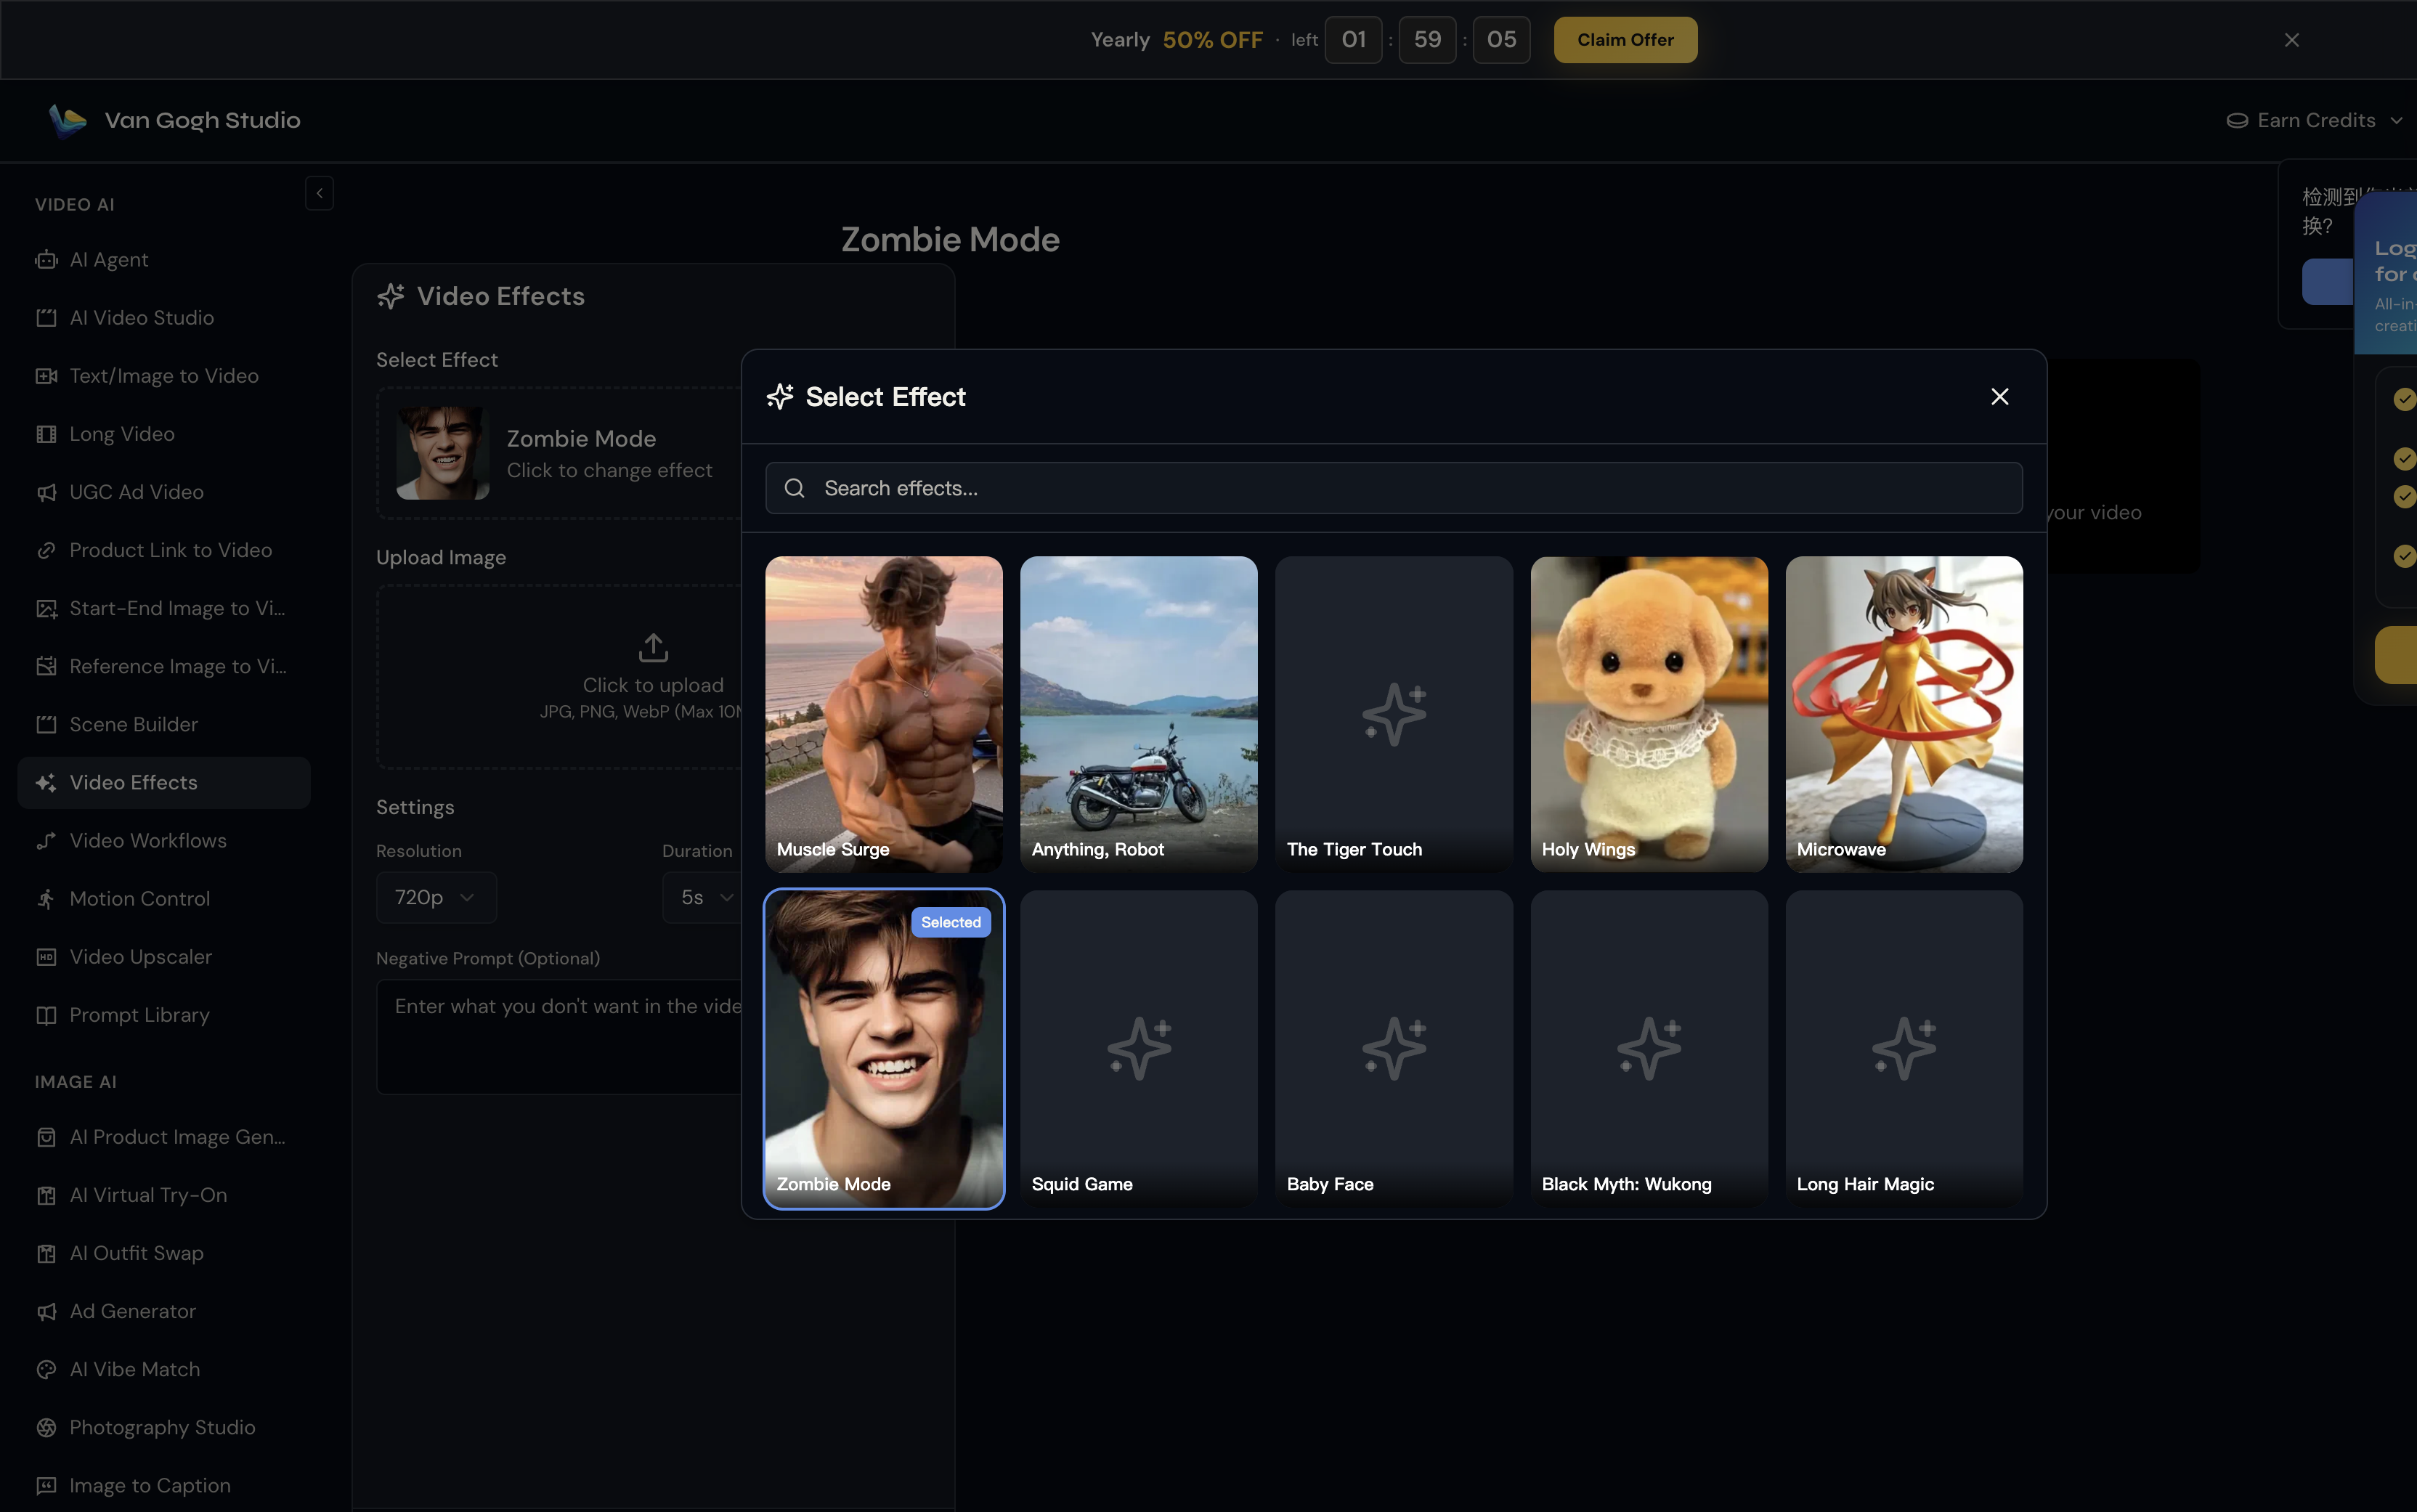Select the Baby Face effect
This screenshot has height=1512, width=2417.
pyautogui.click(x=1394, y=1049)
